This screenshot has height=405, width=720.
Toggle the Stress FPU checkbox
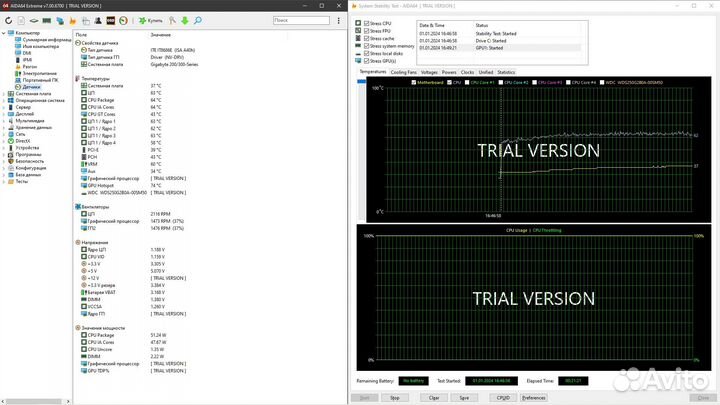point(366,31)
